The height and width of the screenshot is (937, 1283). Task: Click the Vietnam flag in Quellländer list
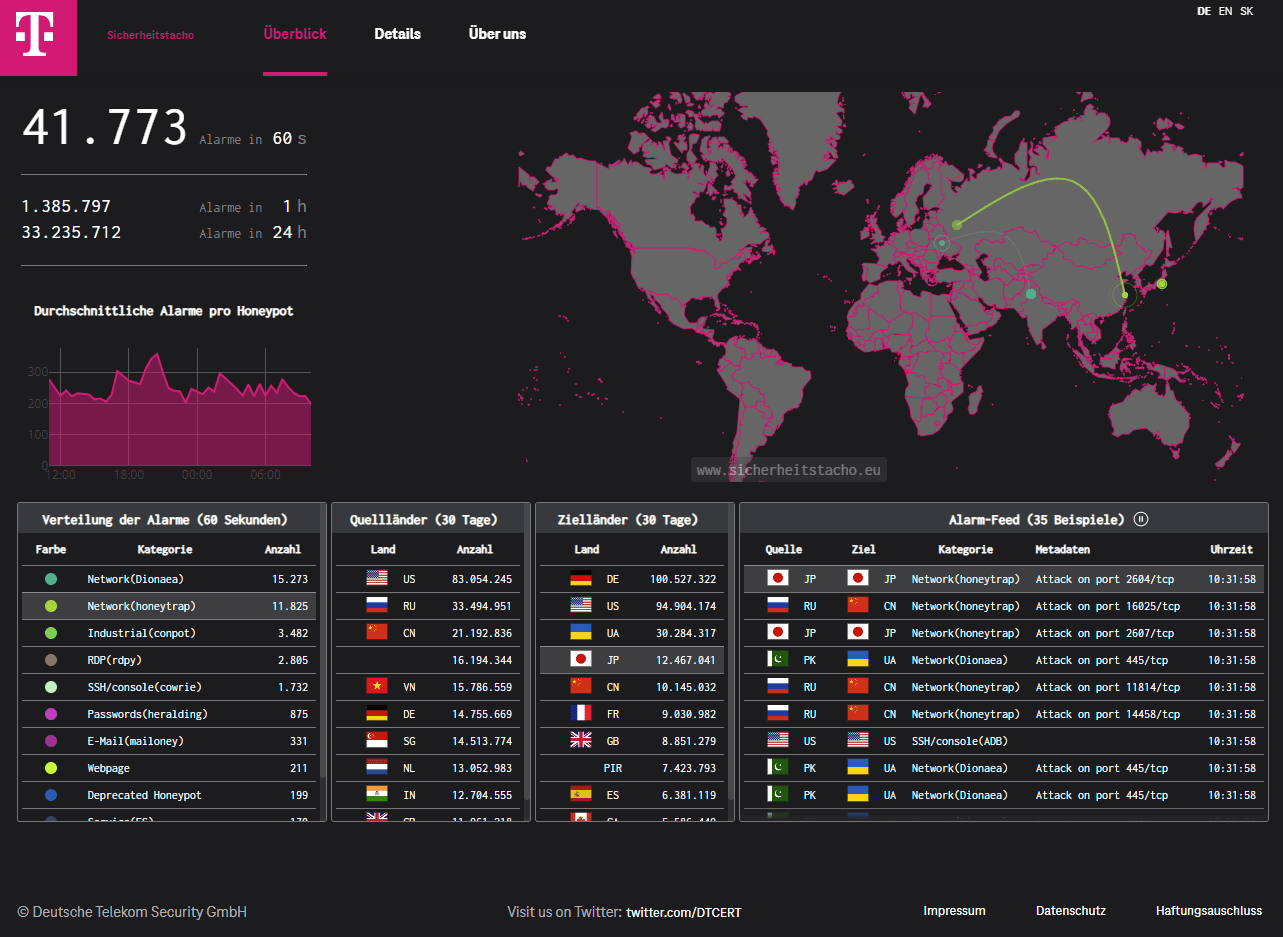[377, 686]
